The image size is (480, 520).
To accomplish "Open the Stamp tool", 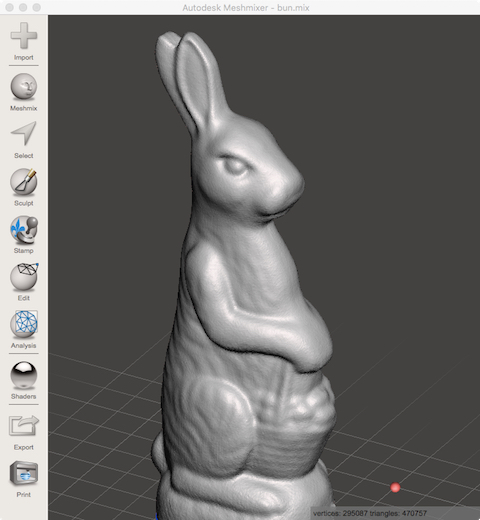I will pyautogui.click(x=24, y=230).
